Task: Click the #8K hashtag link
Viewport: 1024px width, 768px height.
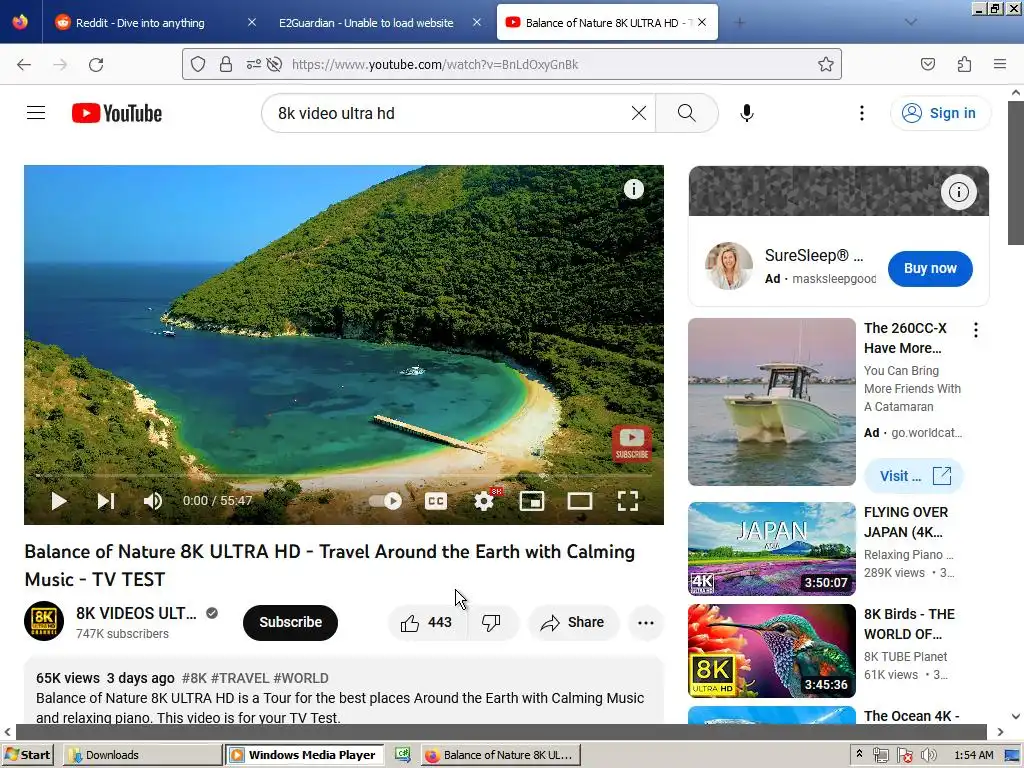Action: (194, 678)
